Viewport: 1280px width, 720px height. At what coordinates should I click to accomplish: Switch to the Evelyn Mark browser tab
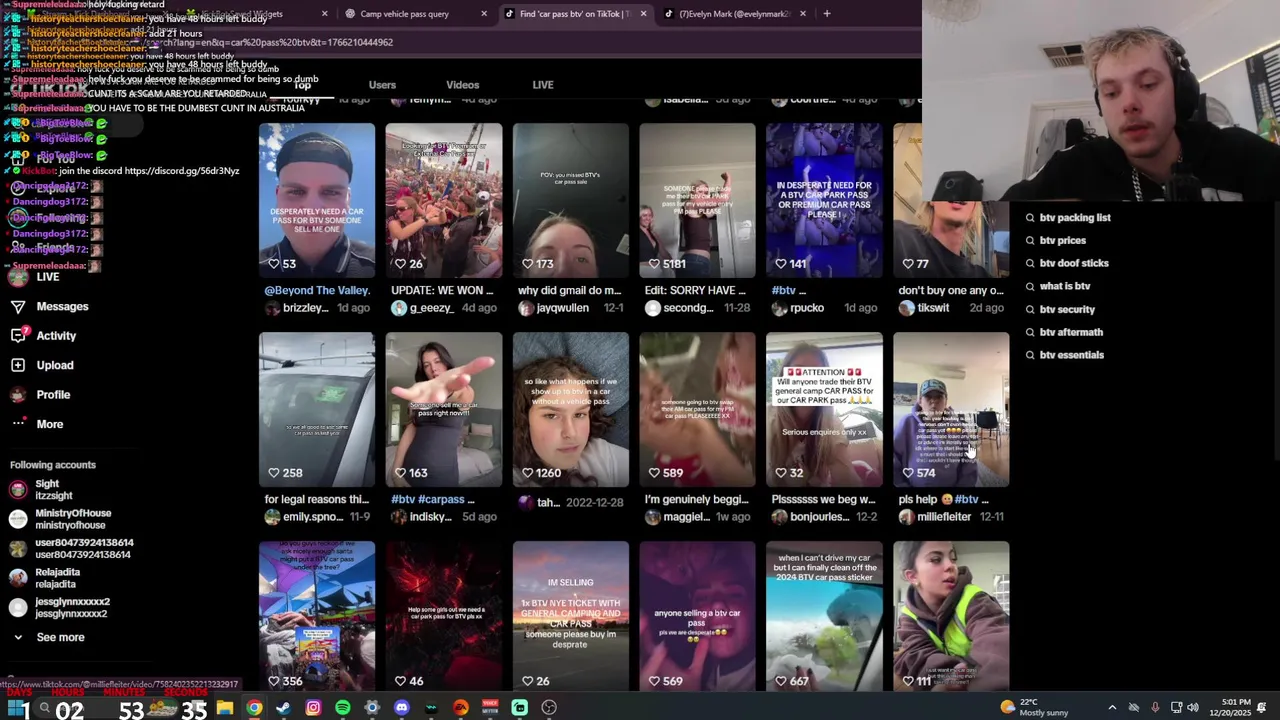pyautogui.click(x=735, y=14)
